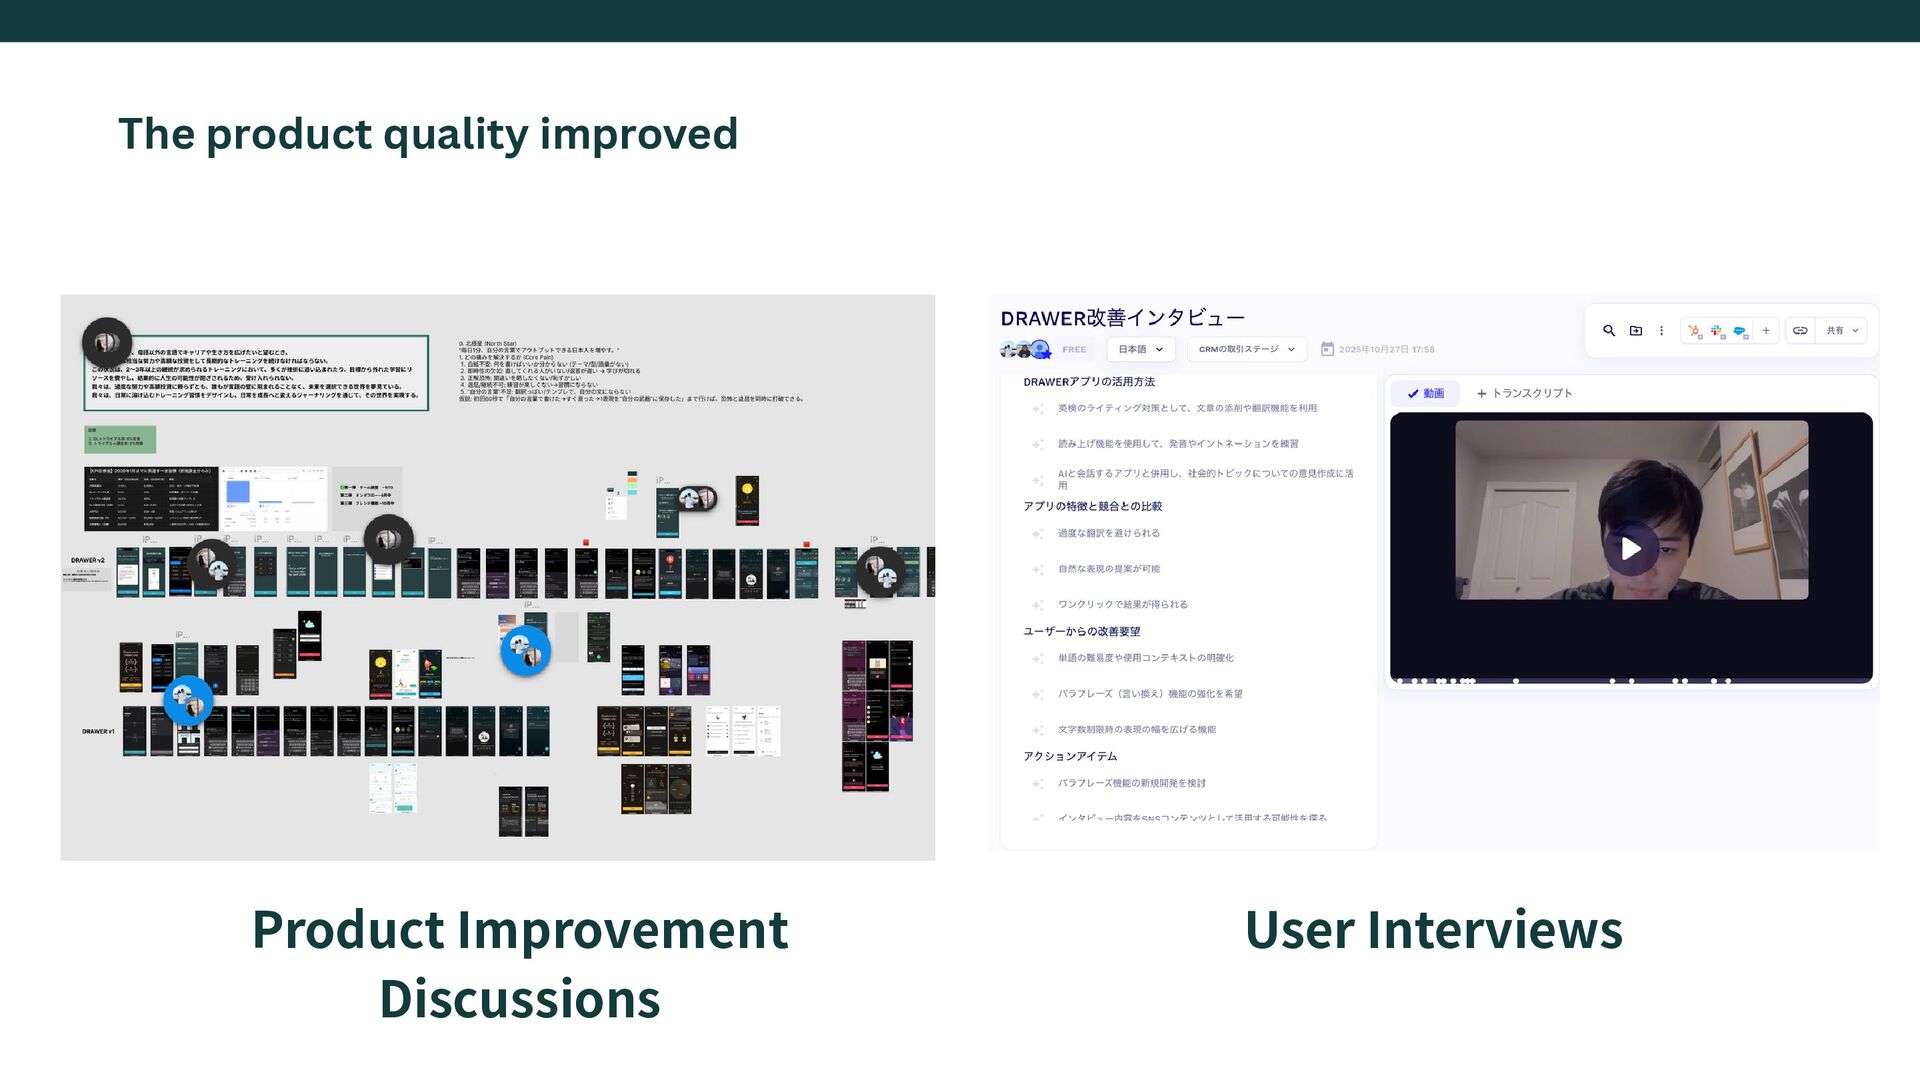Click the Slack integration icon
Viewport: 1920px width, 1080px height.
point(1717,331)
